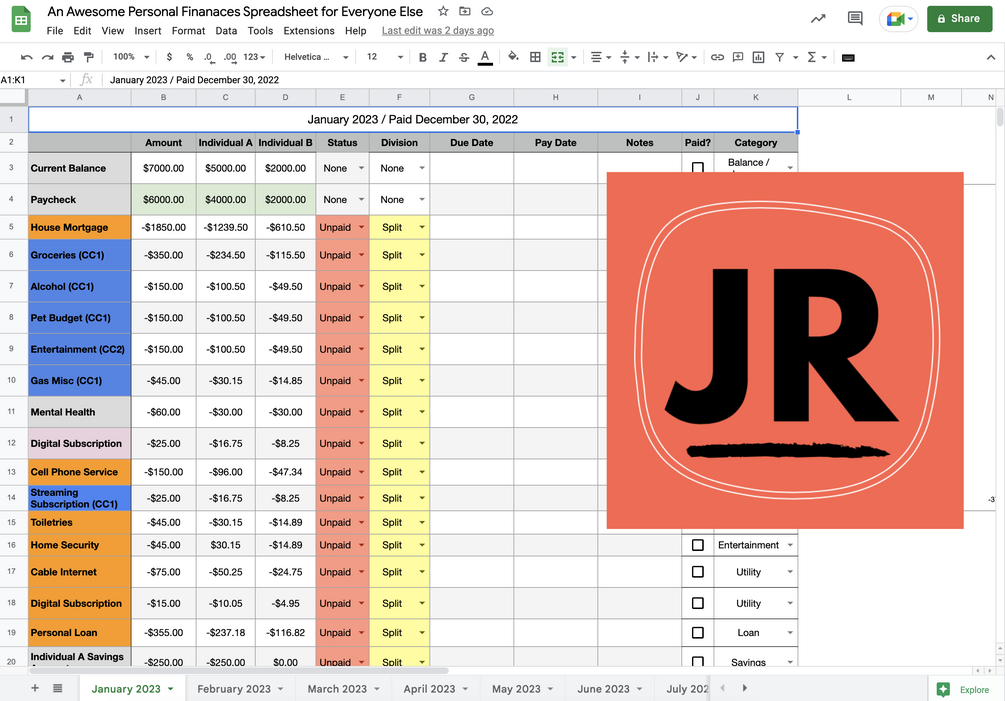1005x701 pixels.
Task: Open comment history icon
Action: 855,19
